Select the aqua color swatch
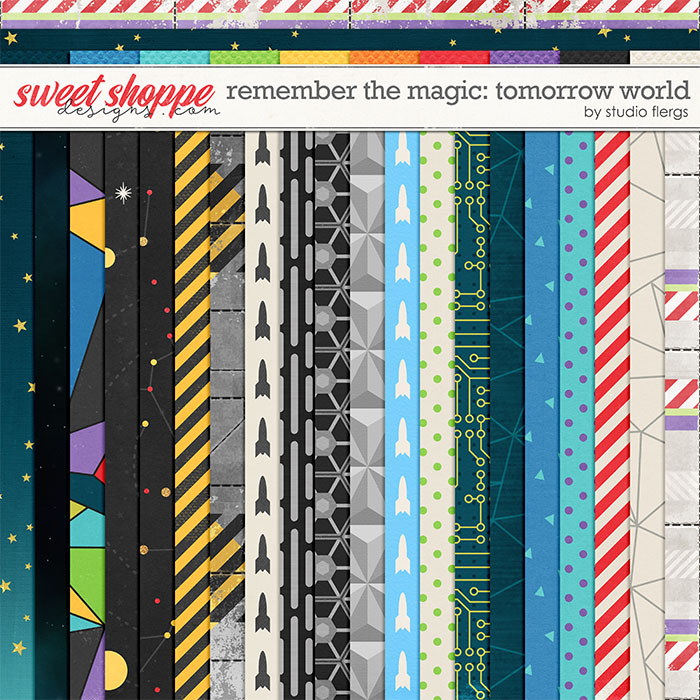This screenshot has height=700, width=700. [x=175, y=57]
